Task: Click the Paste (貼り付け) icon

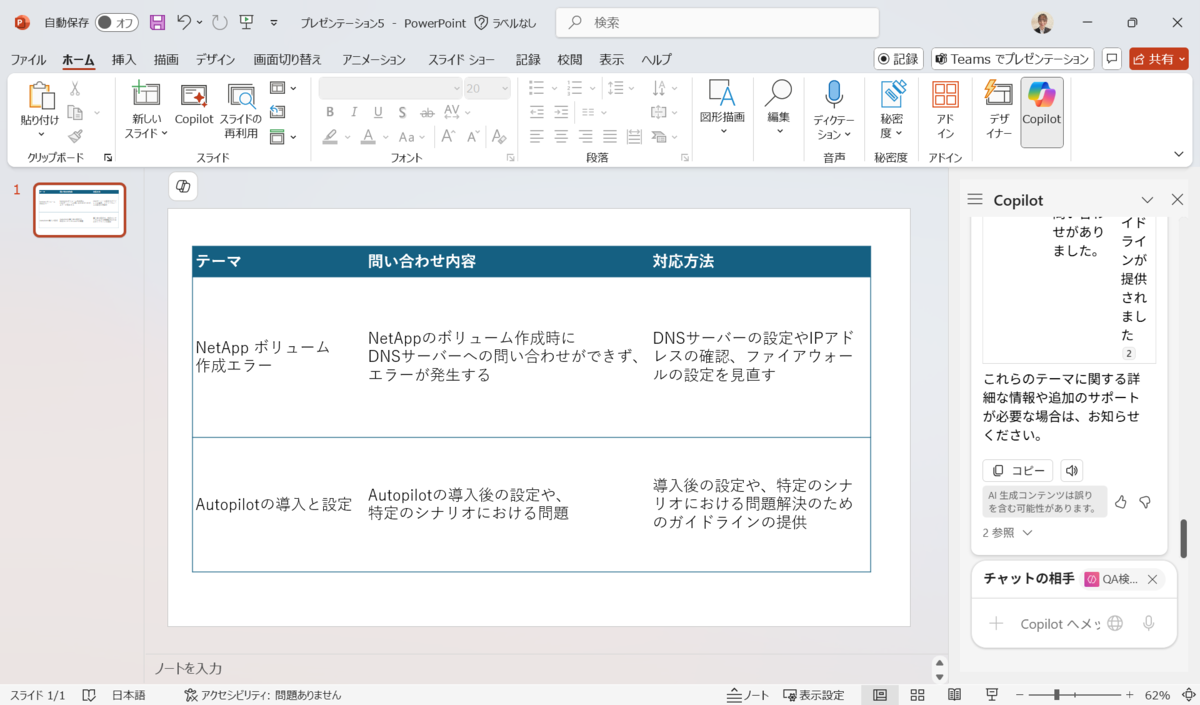Action: 40,97
